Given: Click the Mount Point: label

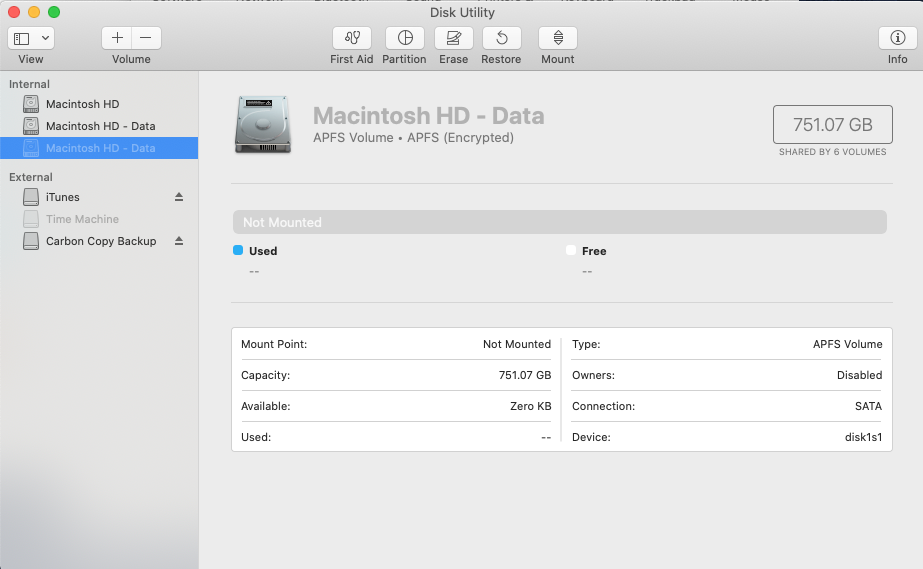Looking at the screenshot, I should click(274, 344).
